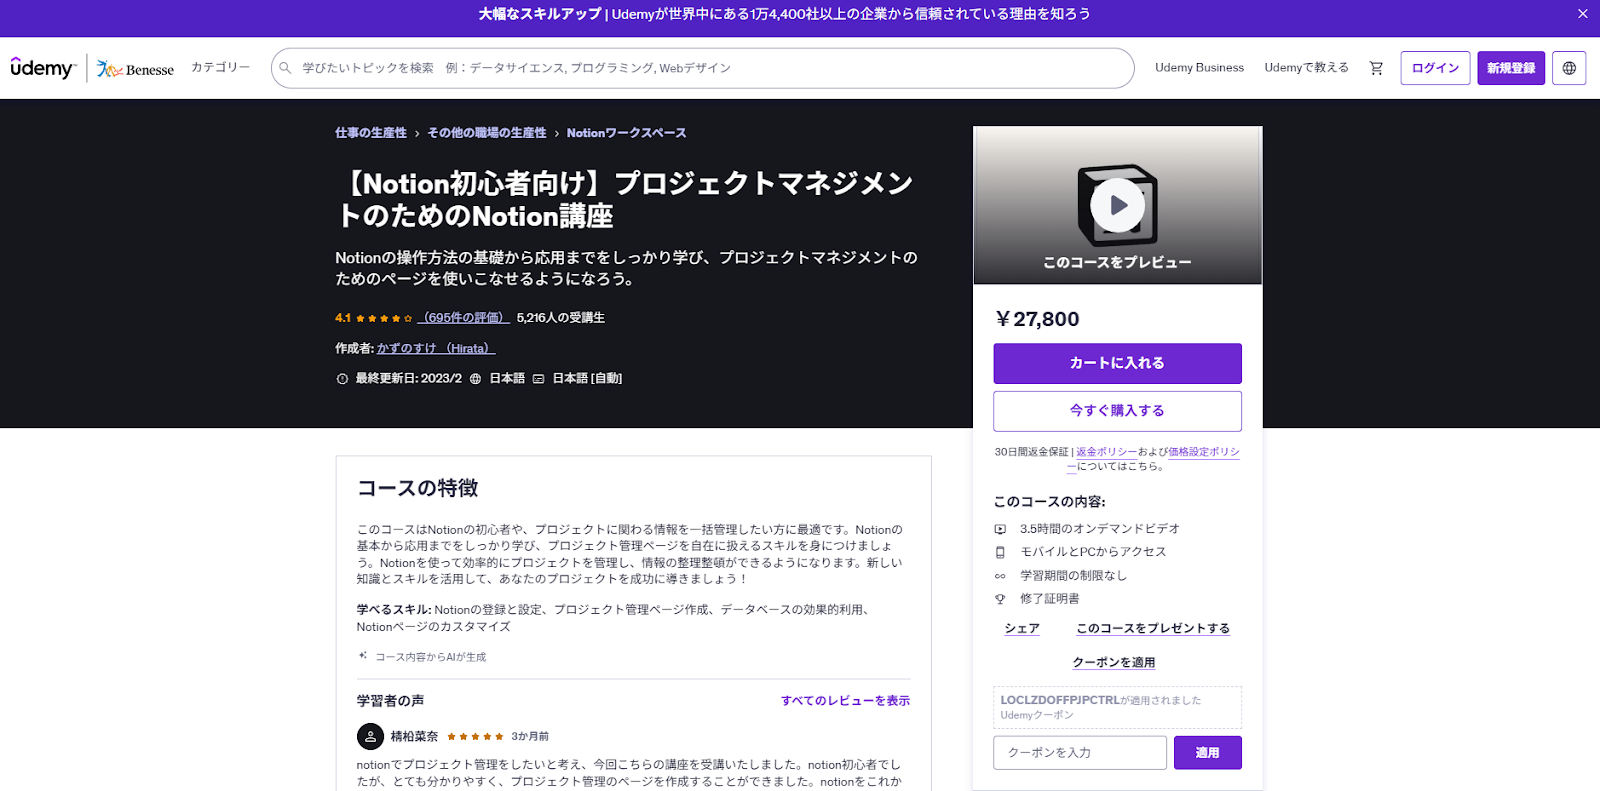Click カートに入れる button
This screenshot has width=1600, height=791.
pyautogui.click(x=1117, y=363)
